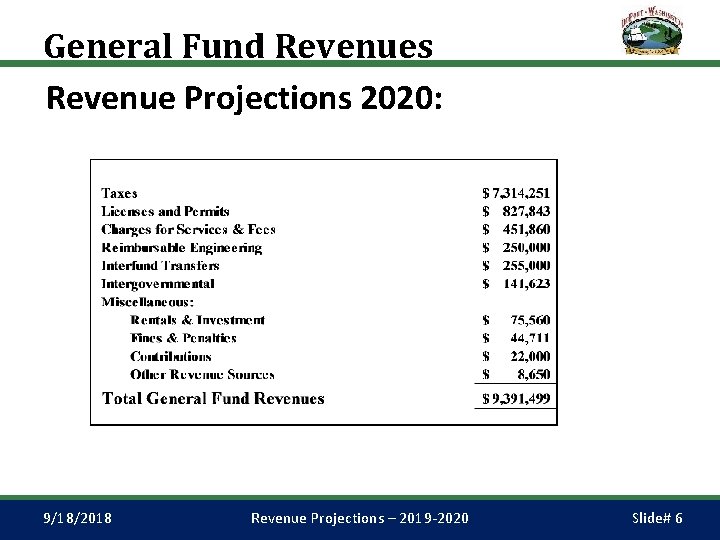Click the footer date 9/18/2018
720x540 pixels.
(x=78, y=518)
